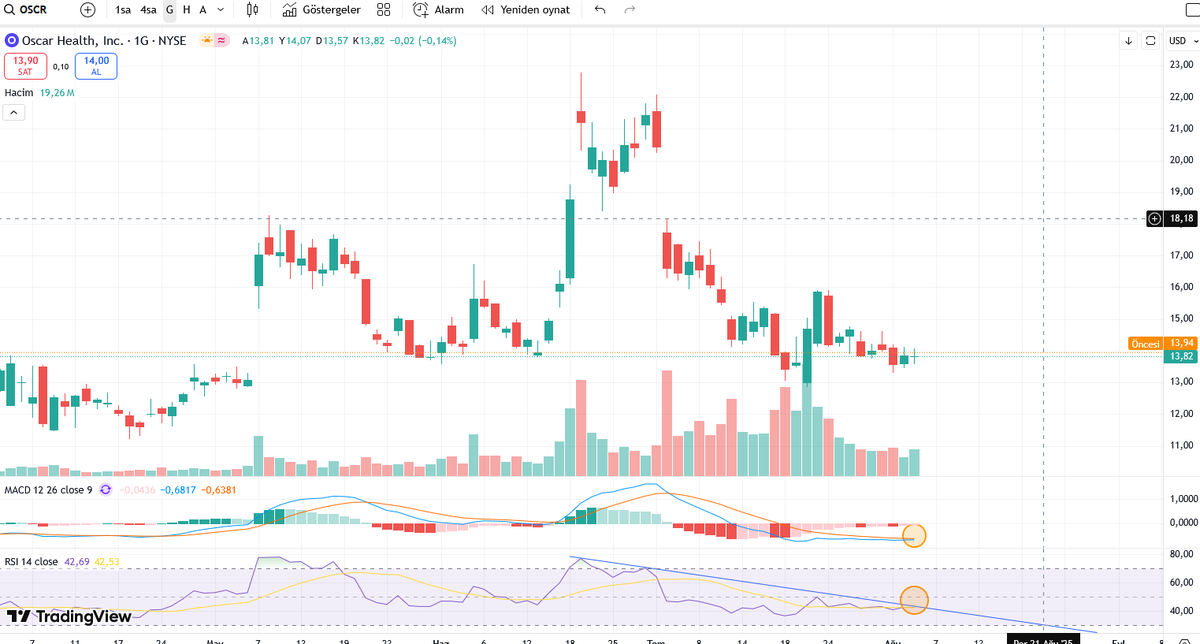Click the Hacim value 19,26 M

click(x=57, y=92)
